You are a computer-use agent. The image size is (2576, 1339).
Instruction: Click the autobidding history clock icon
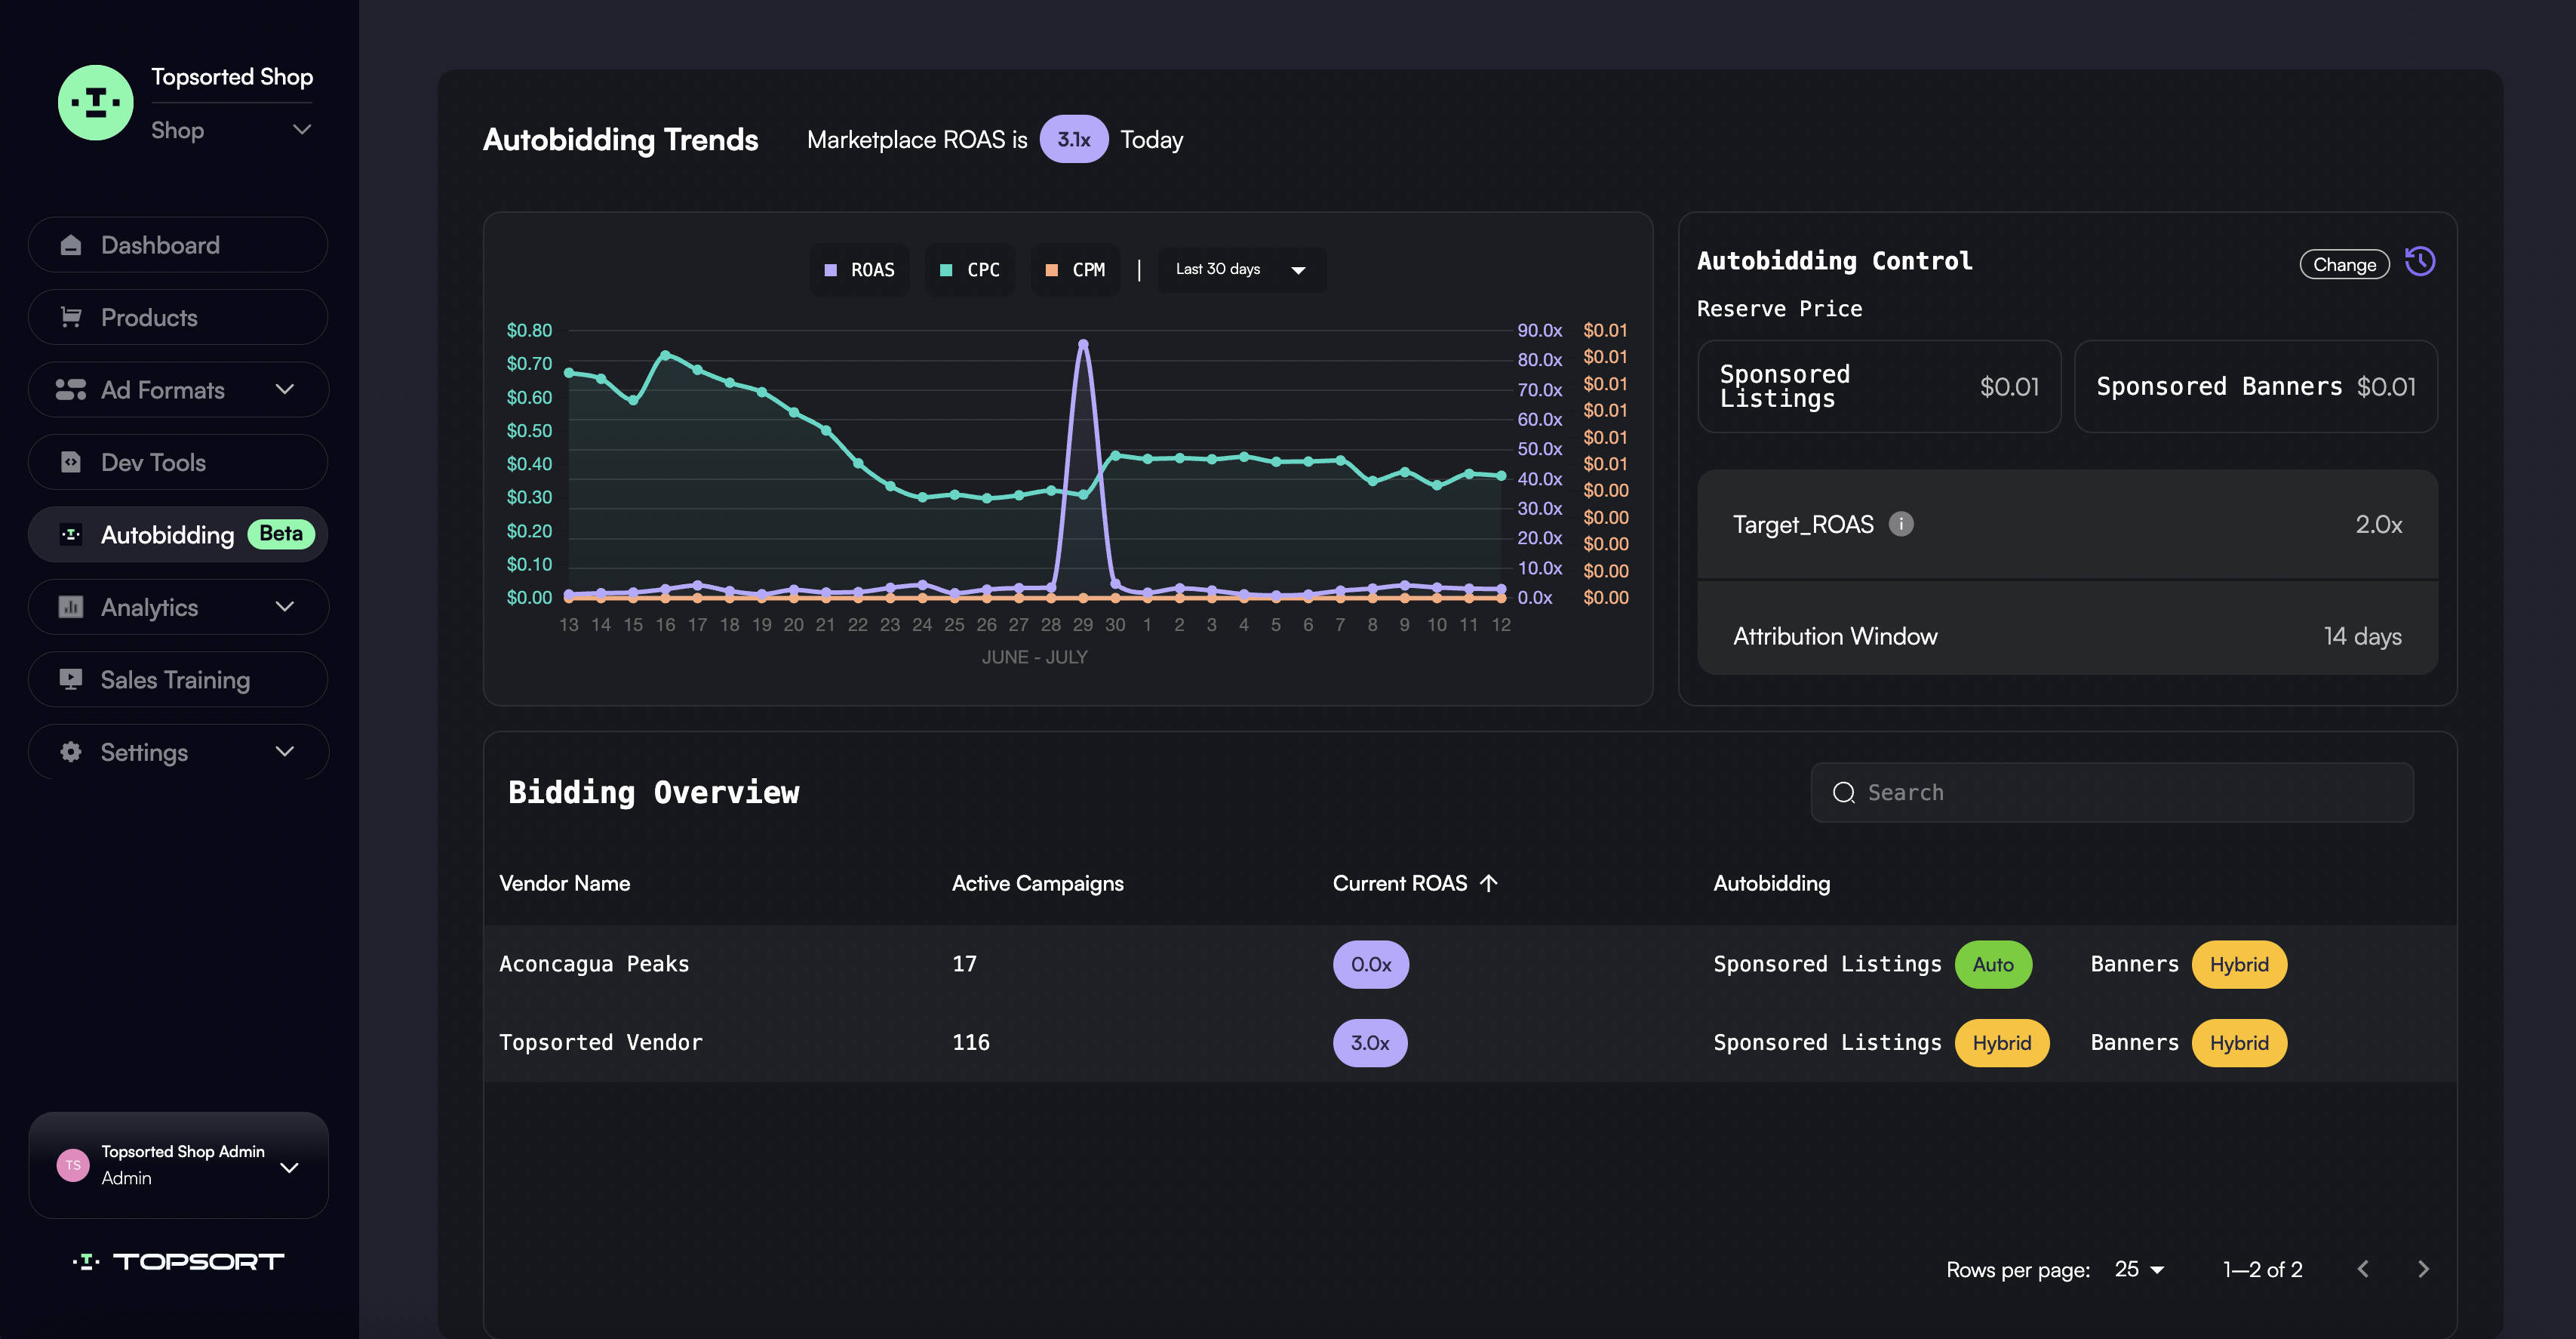click(x=2419, y=262)
